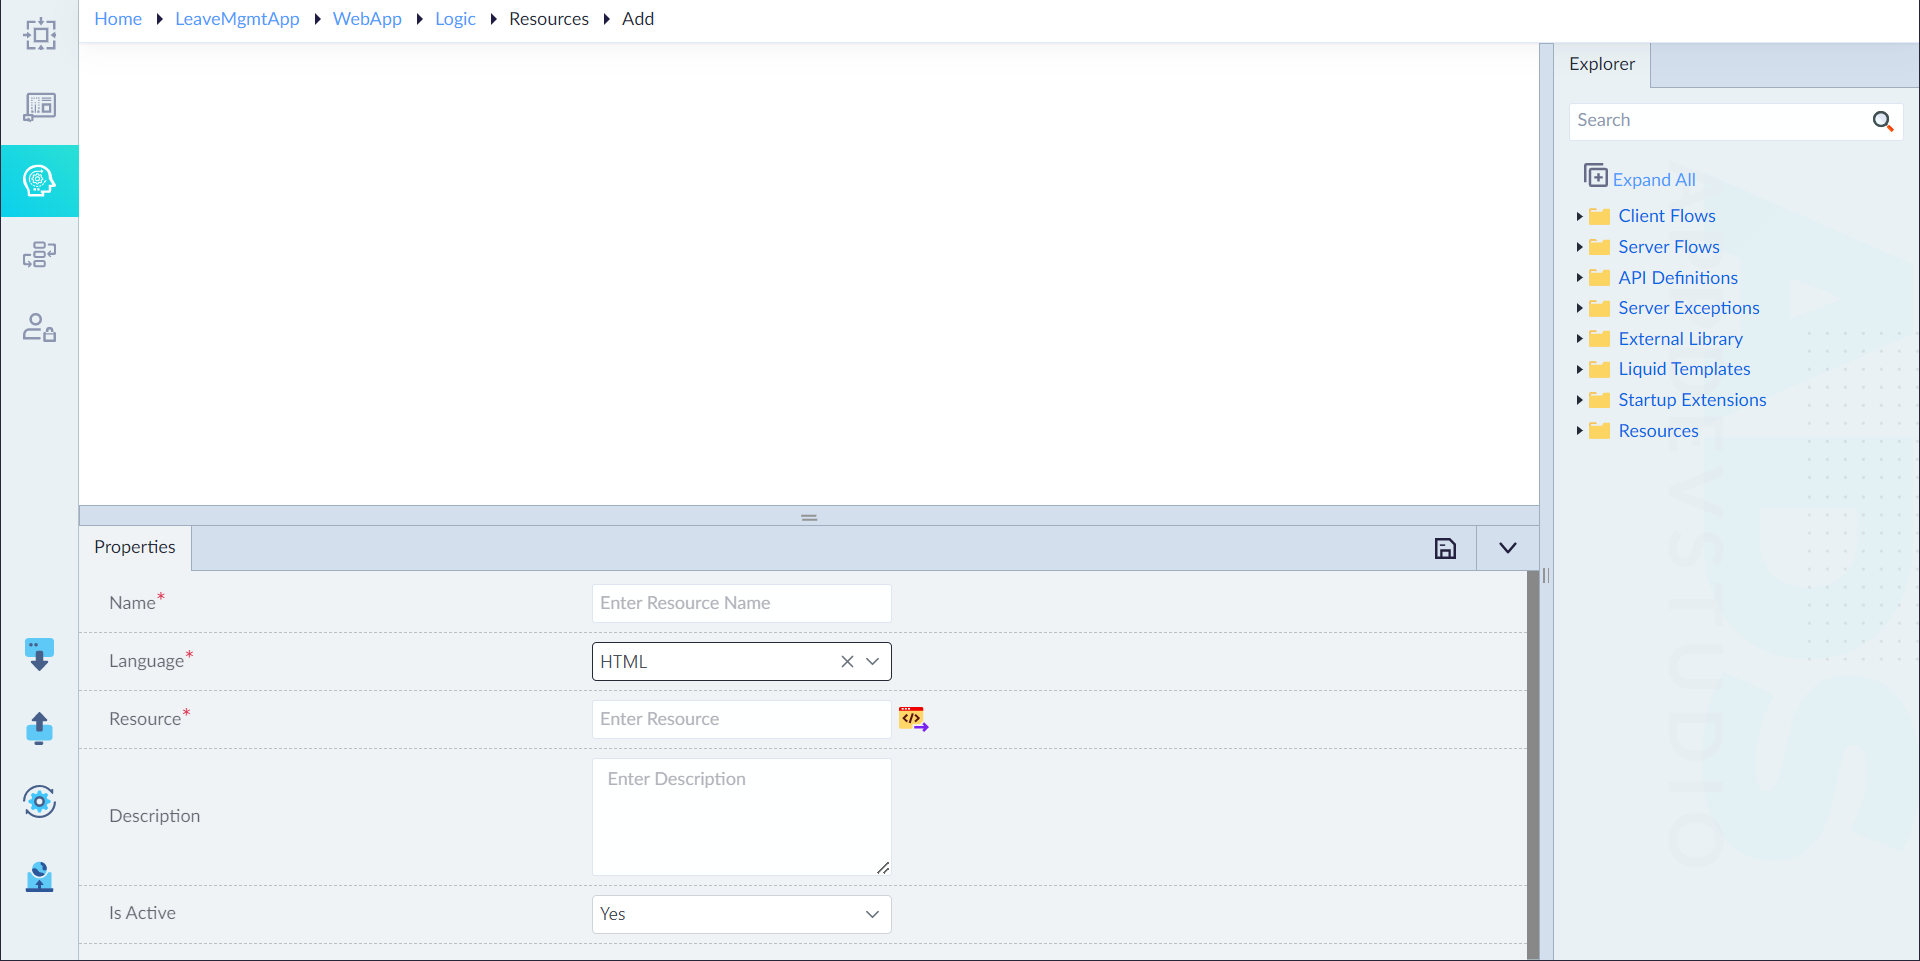Open the workflow diagram icon in sidebar
This screenshot has height=961, width=1920.
point(40,254)
